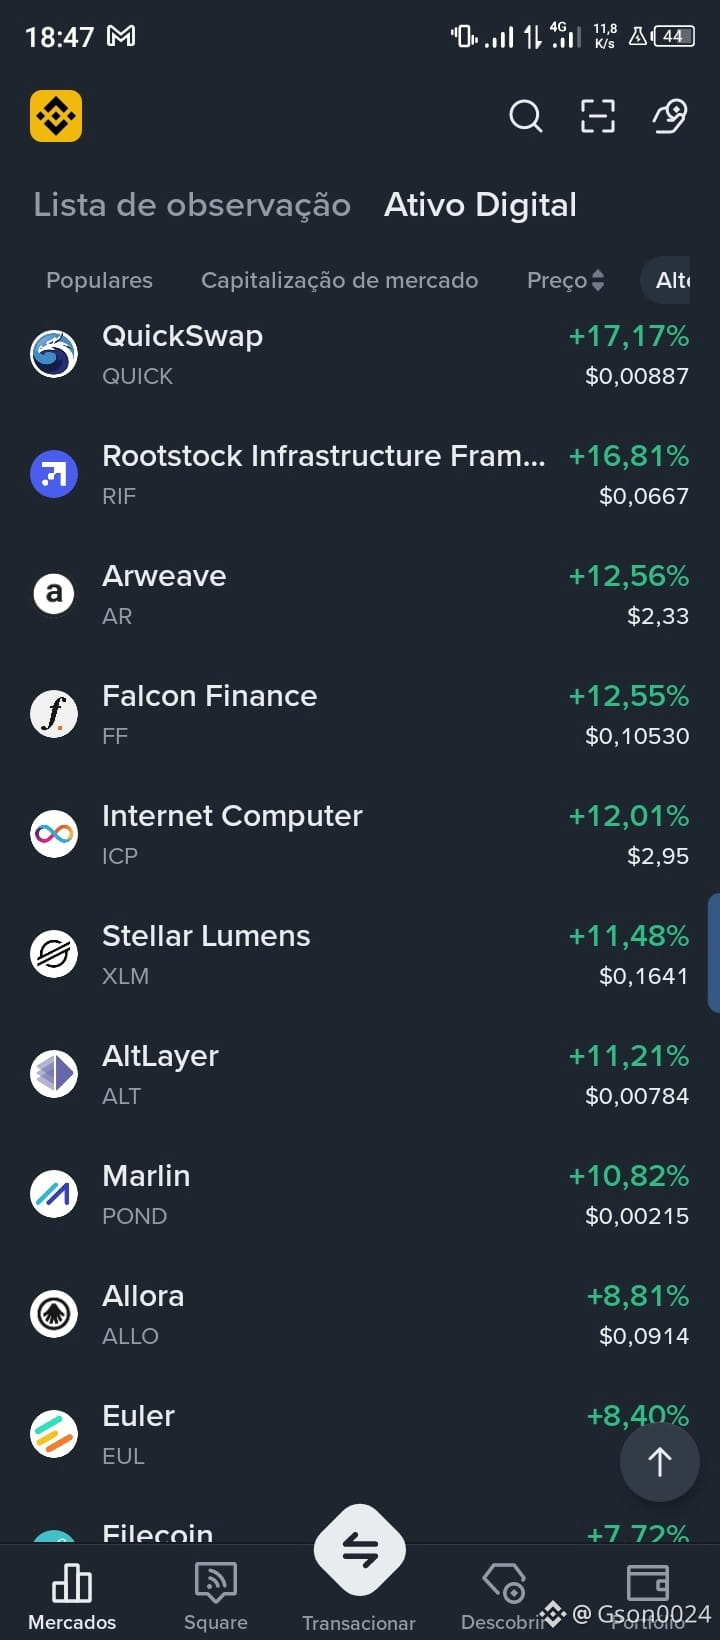Switch to Lista de observação tab
The height and width of the screenshot is (1640, 720).
[x=192, y=205]
